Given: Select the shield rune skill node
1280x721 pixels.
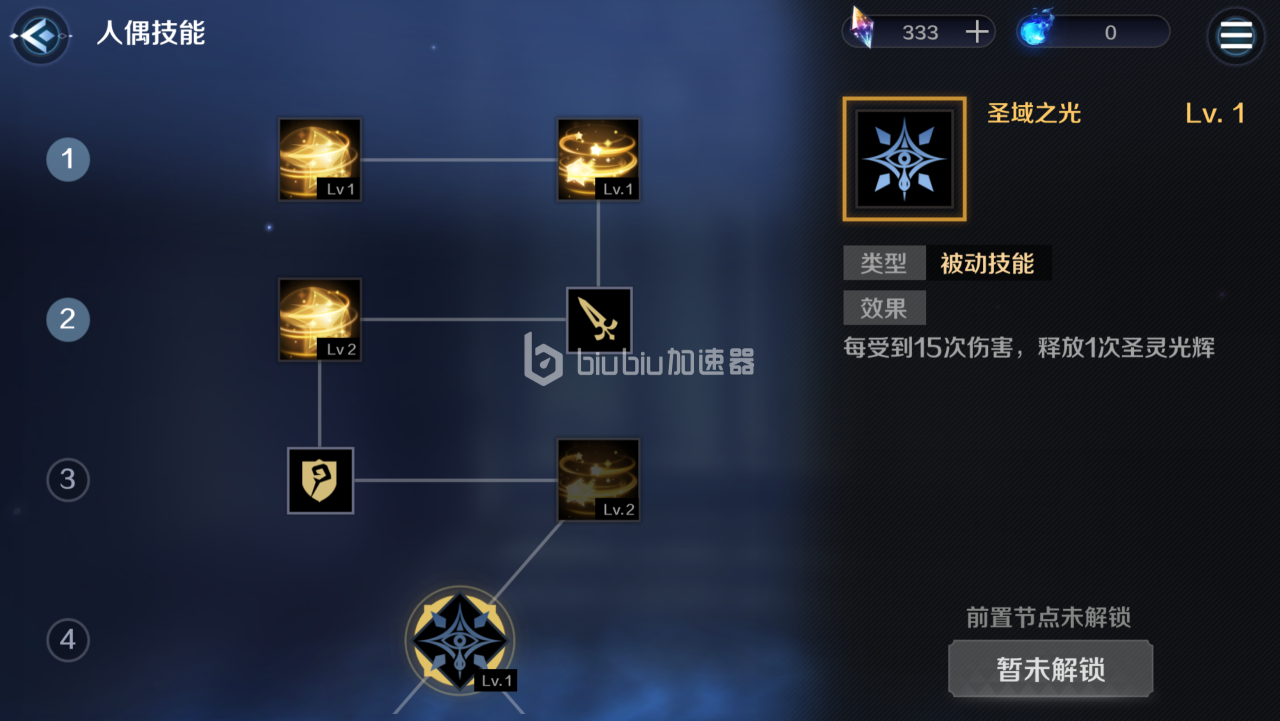Looking at the screenshot, I should (320, 480).
